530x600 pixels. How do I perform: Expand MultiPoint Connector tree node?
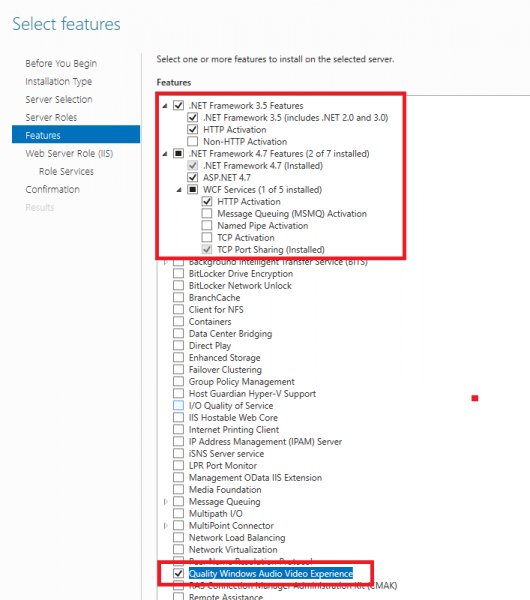tap(165, 526)
